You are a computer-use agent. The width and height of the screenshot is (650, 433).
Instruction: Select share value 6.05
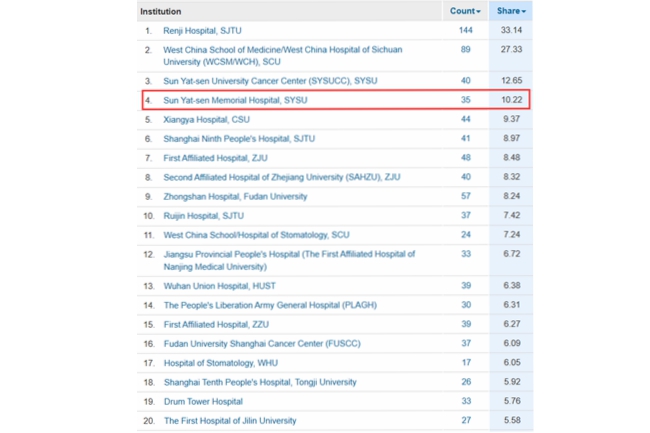click(x=512, y=363)
